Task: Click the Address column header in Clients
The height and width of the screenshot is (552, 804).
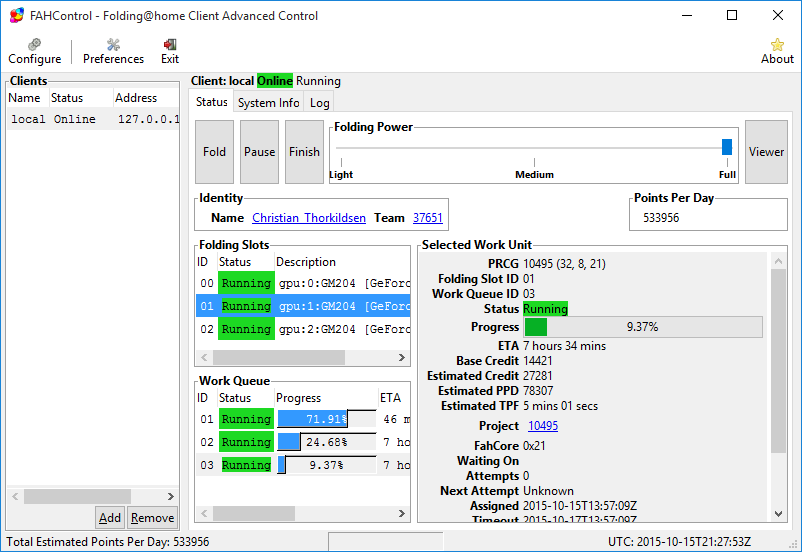Action: coord(146,98)
